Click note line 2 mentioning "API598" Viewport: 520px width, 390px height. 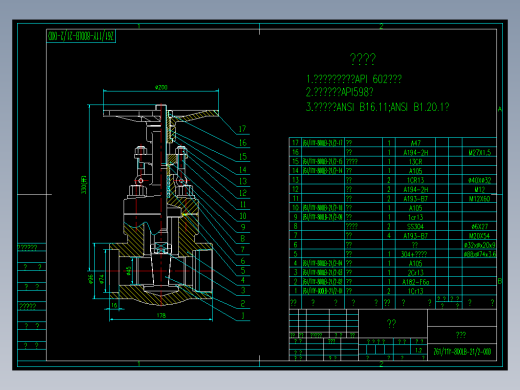pyautogui.click(x=339, y=92)
